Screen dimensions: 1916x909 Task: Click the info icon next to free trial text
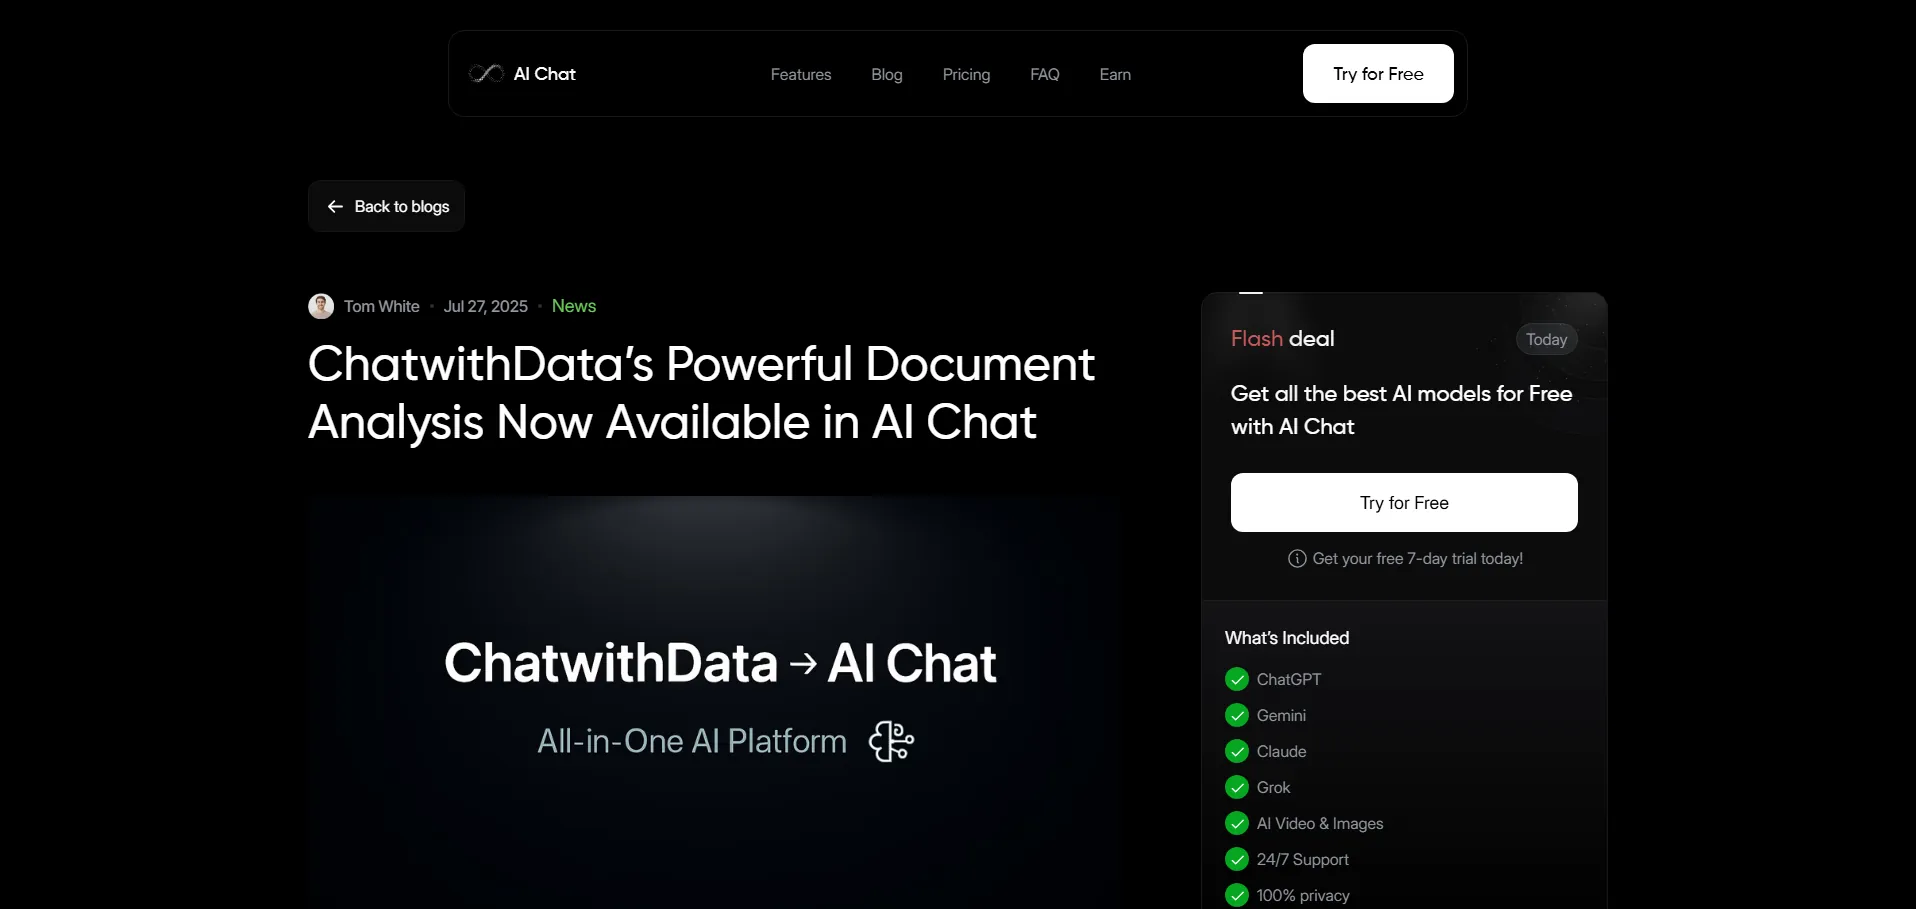coord(1297,559)
